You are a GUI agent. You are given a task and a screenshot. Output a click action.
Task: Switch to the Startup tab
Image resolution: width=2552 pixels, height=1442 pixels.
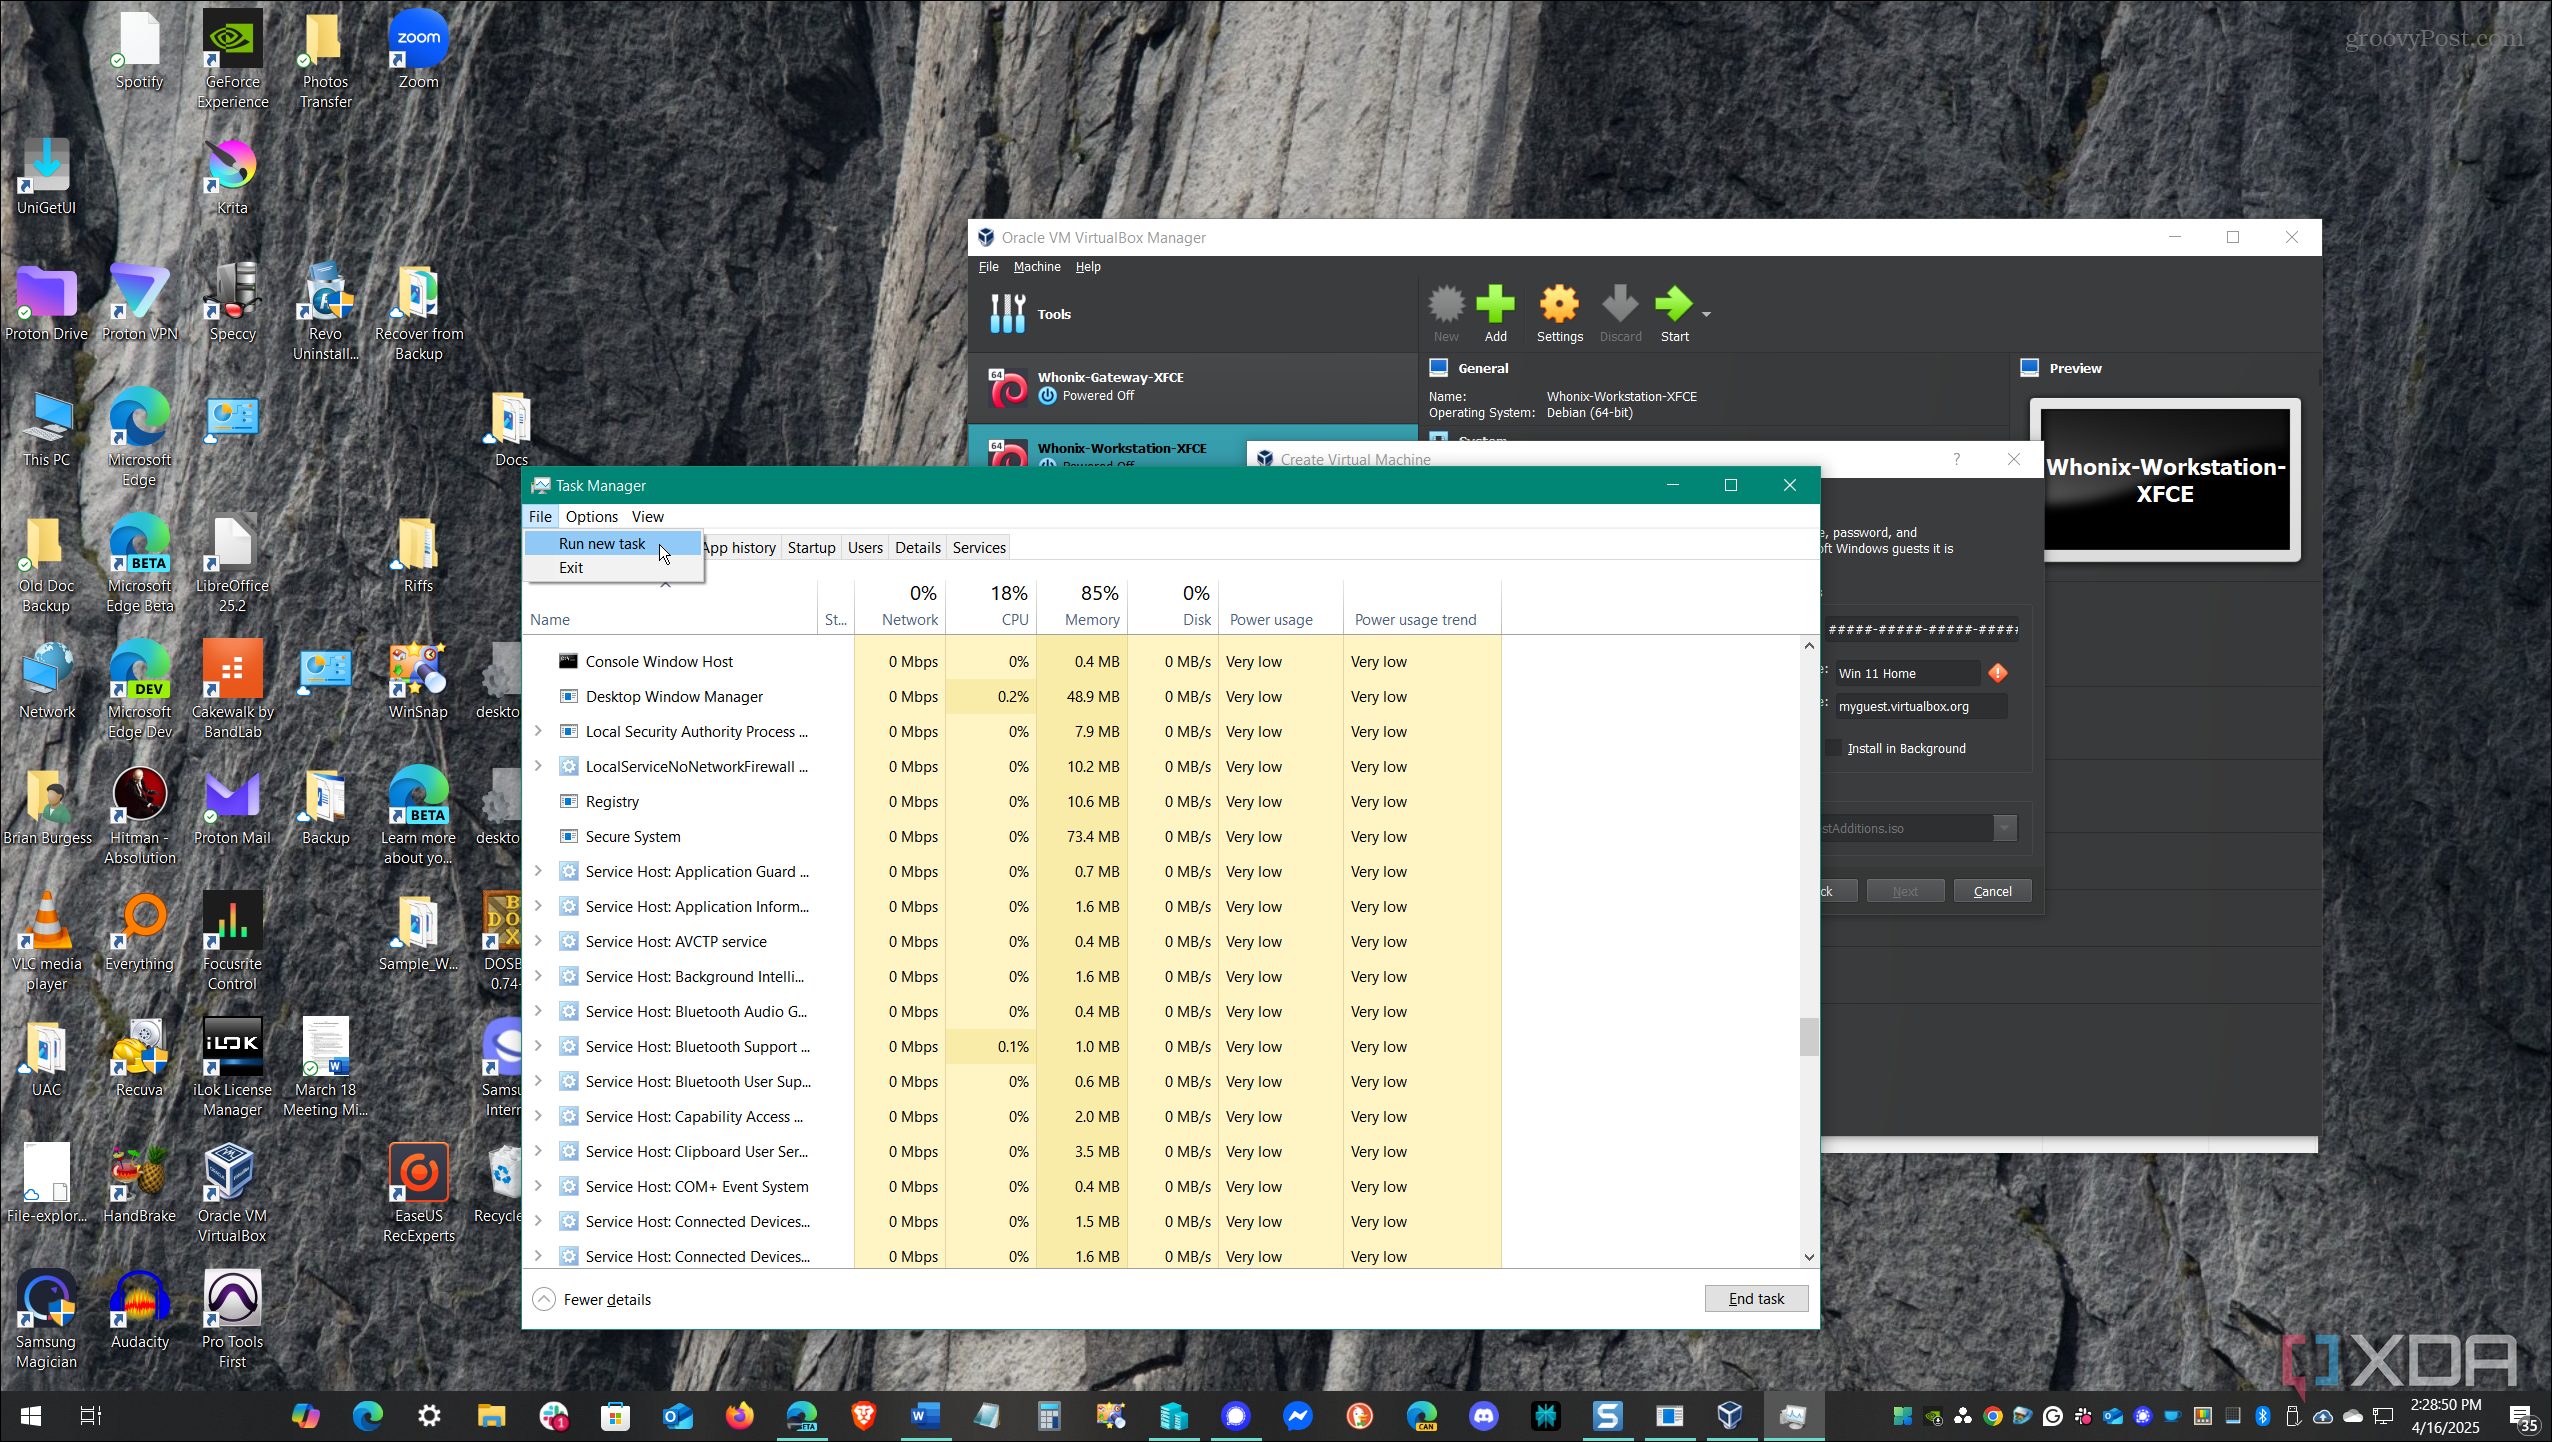811,547
